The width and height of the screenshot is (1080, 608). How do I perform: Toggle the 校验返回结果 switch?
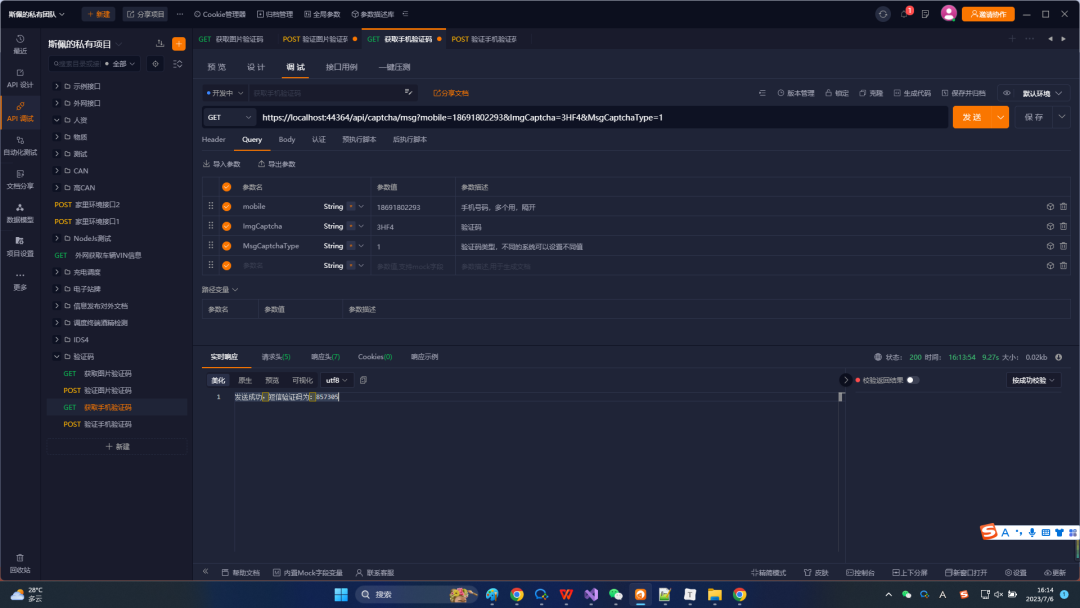click(913, 380)
